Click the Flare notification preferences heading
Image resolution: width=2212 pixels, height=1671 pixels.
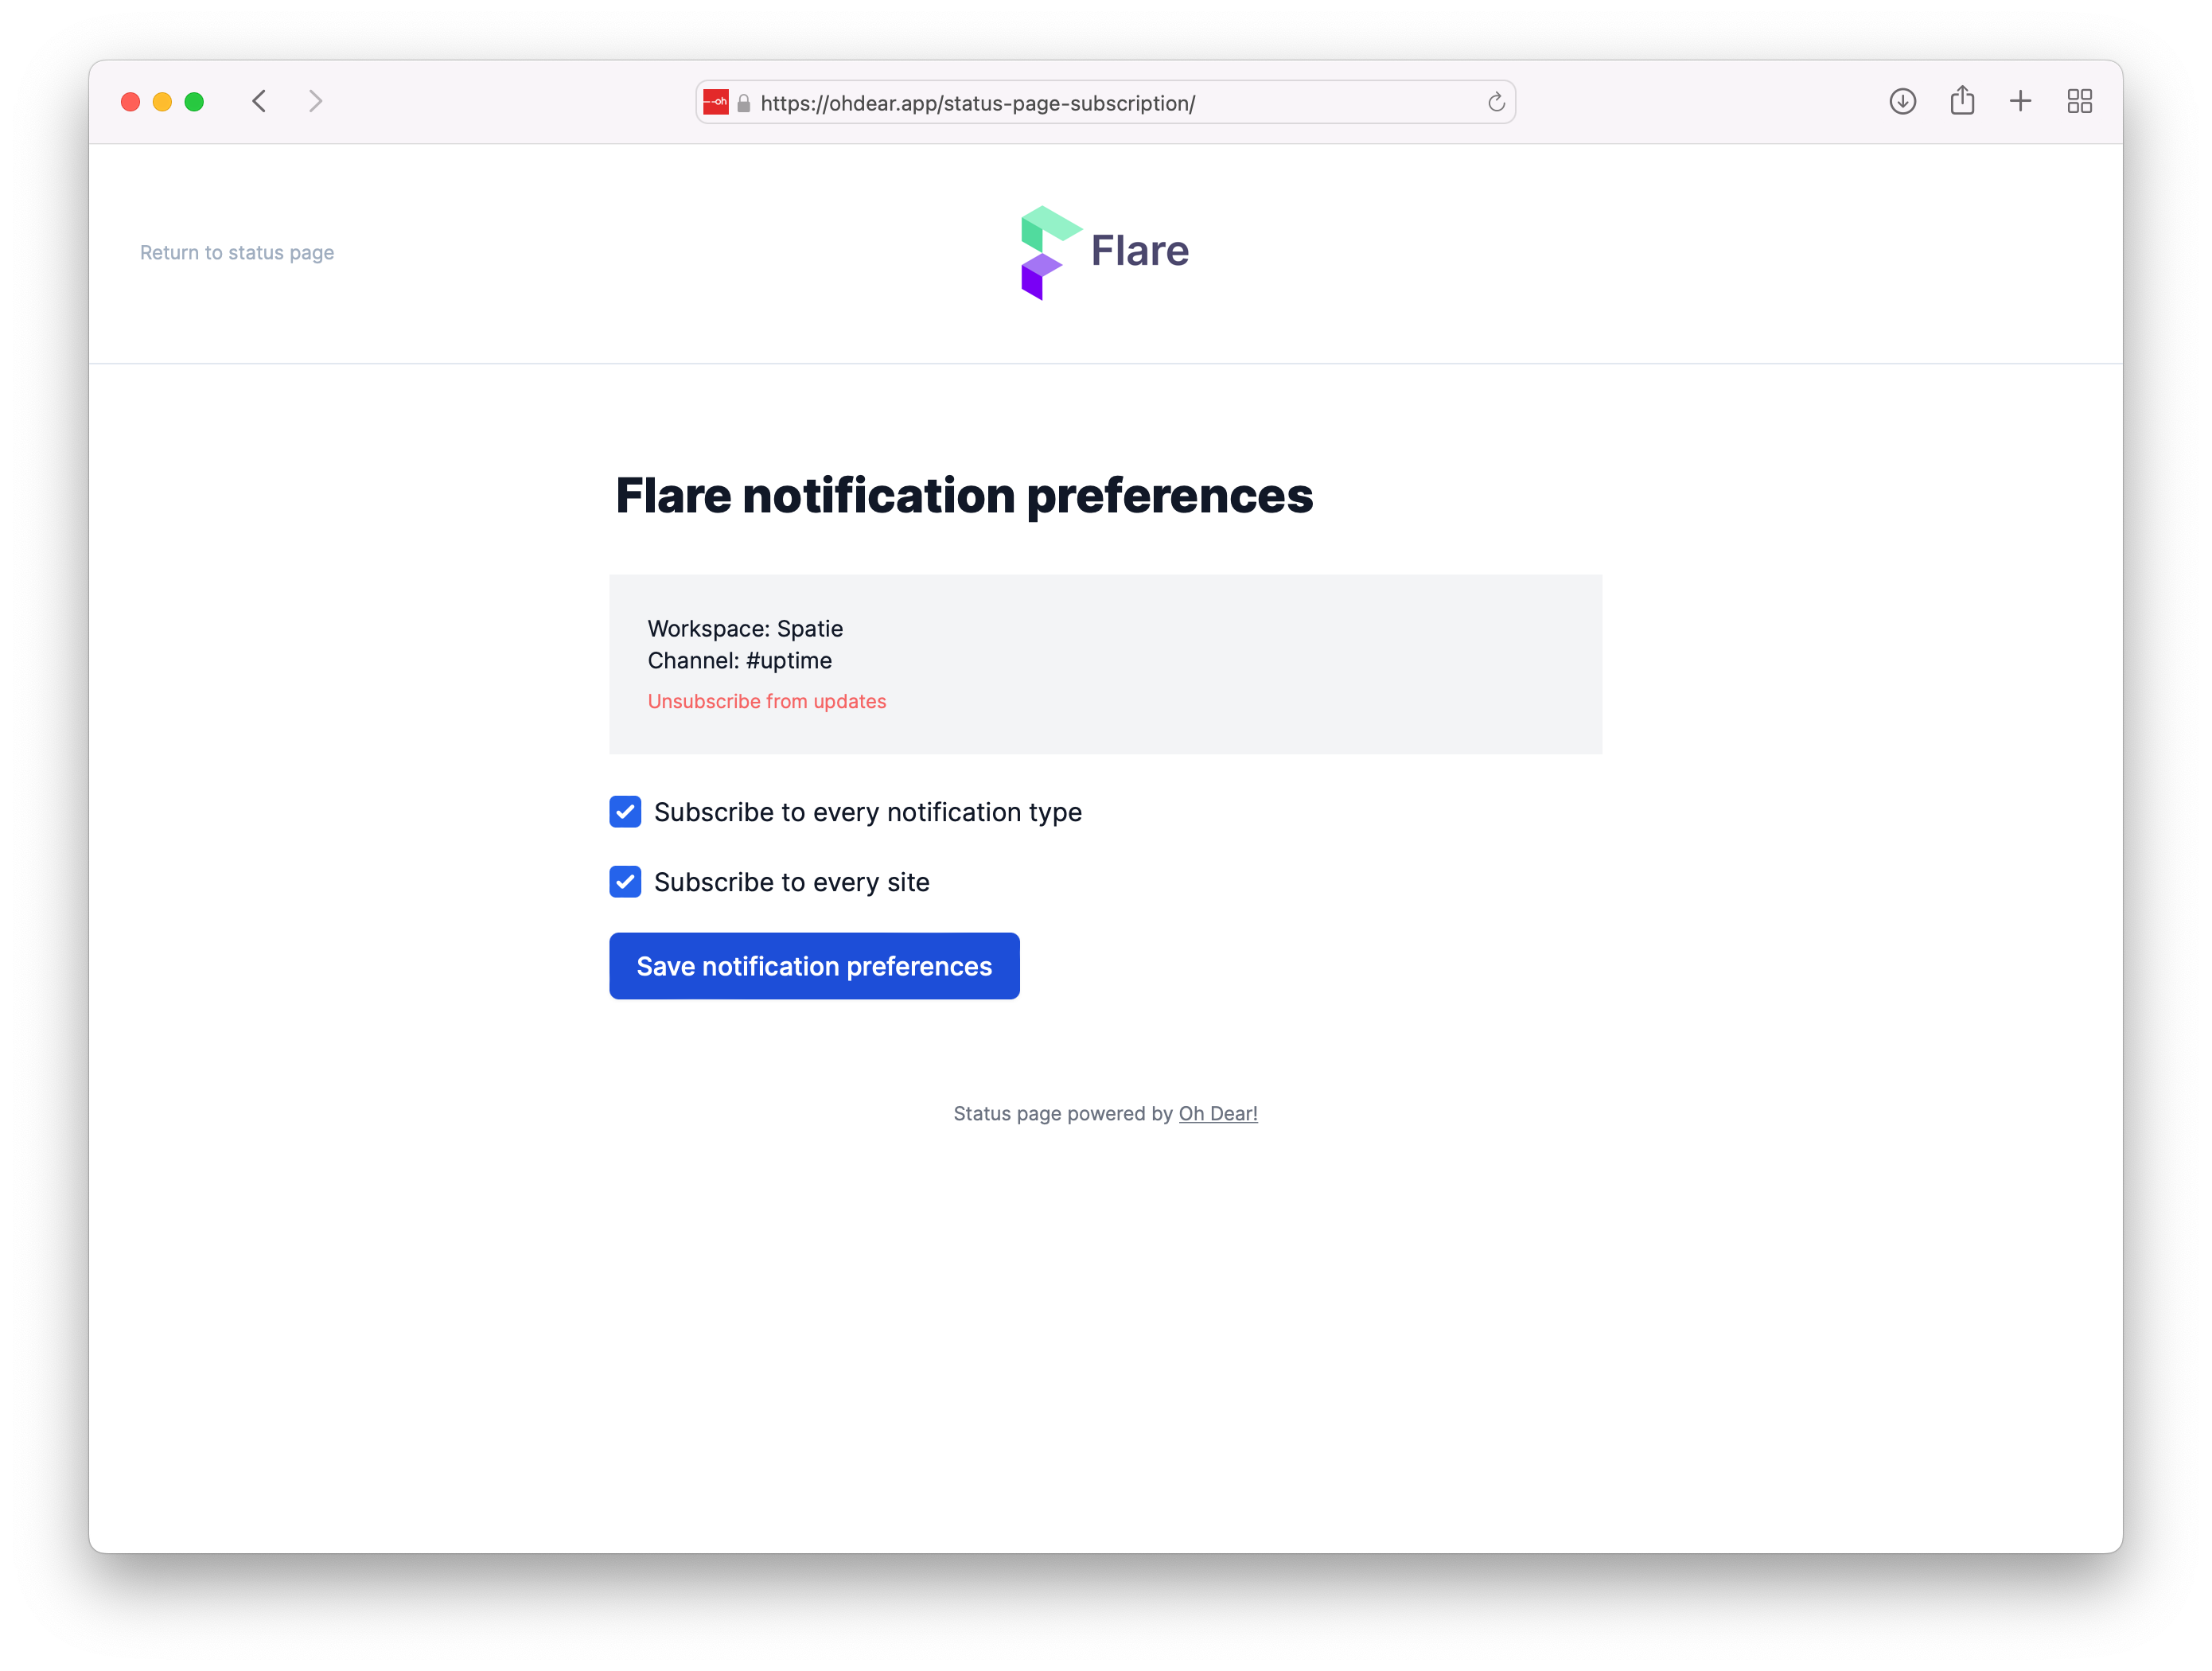pyautogui.click(x=964, y=496)
